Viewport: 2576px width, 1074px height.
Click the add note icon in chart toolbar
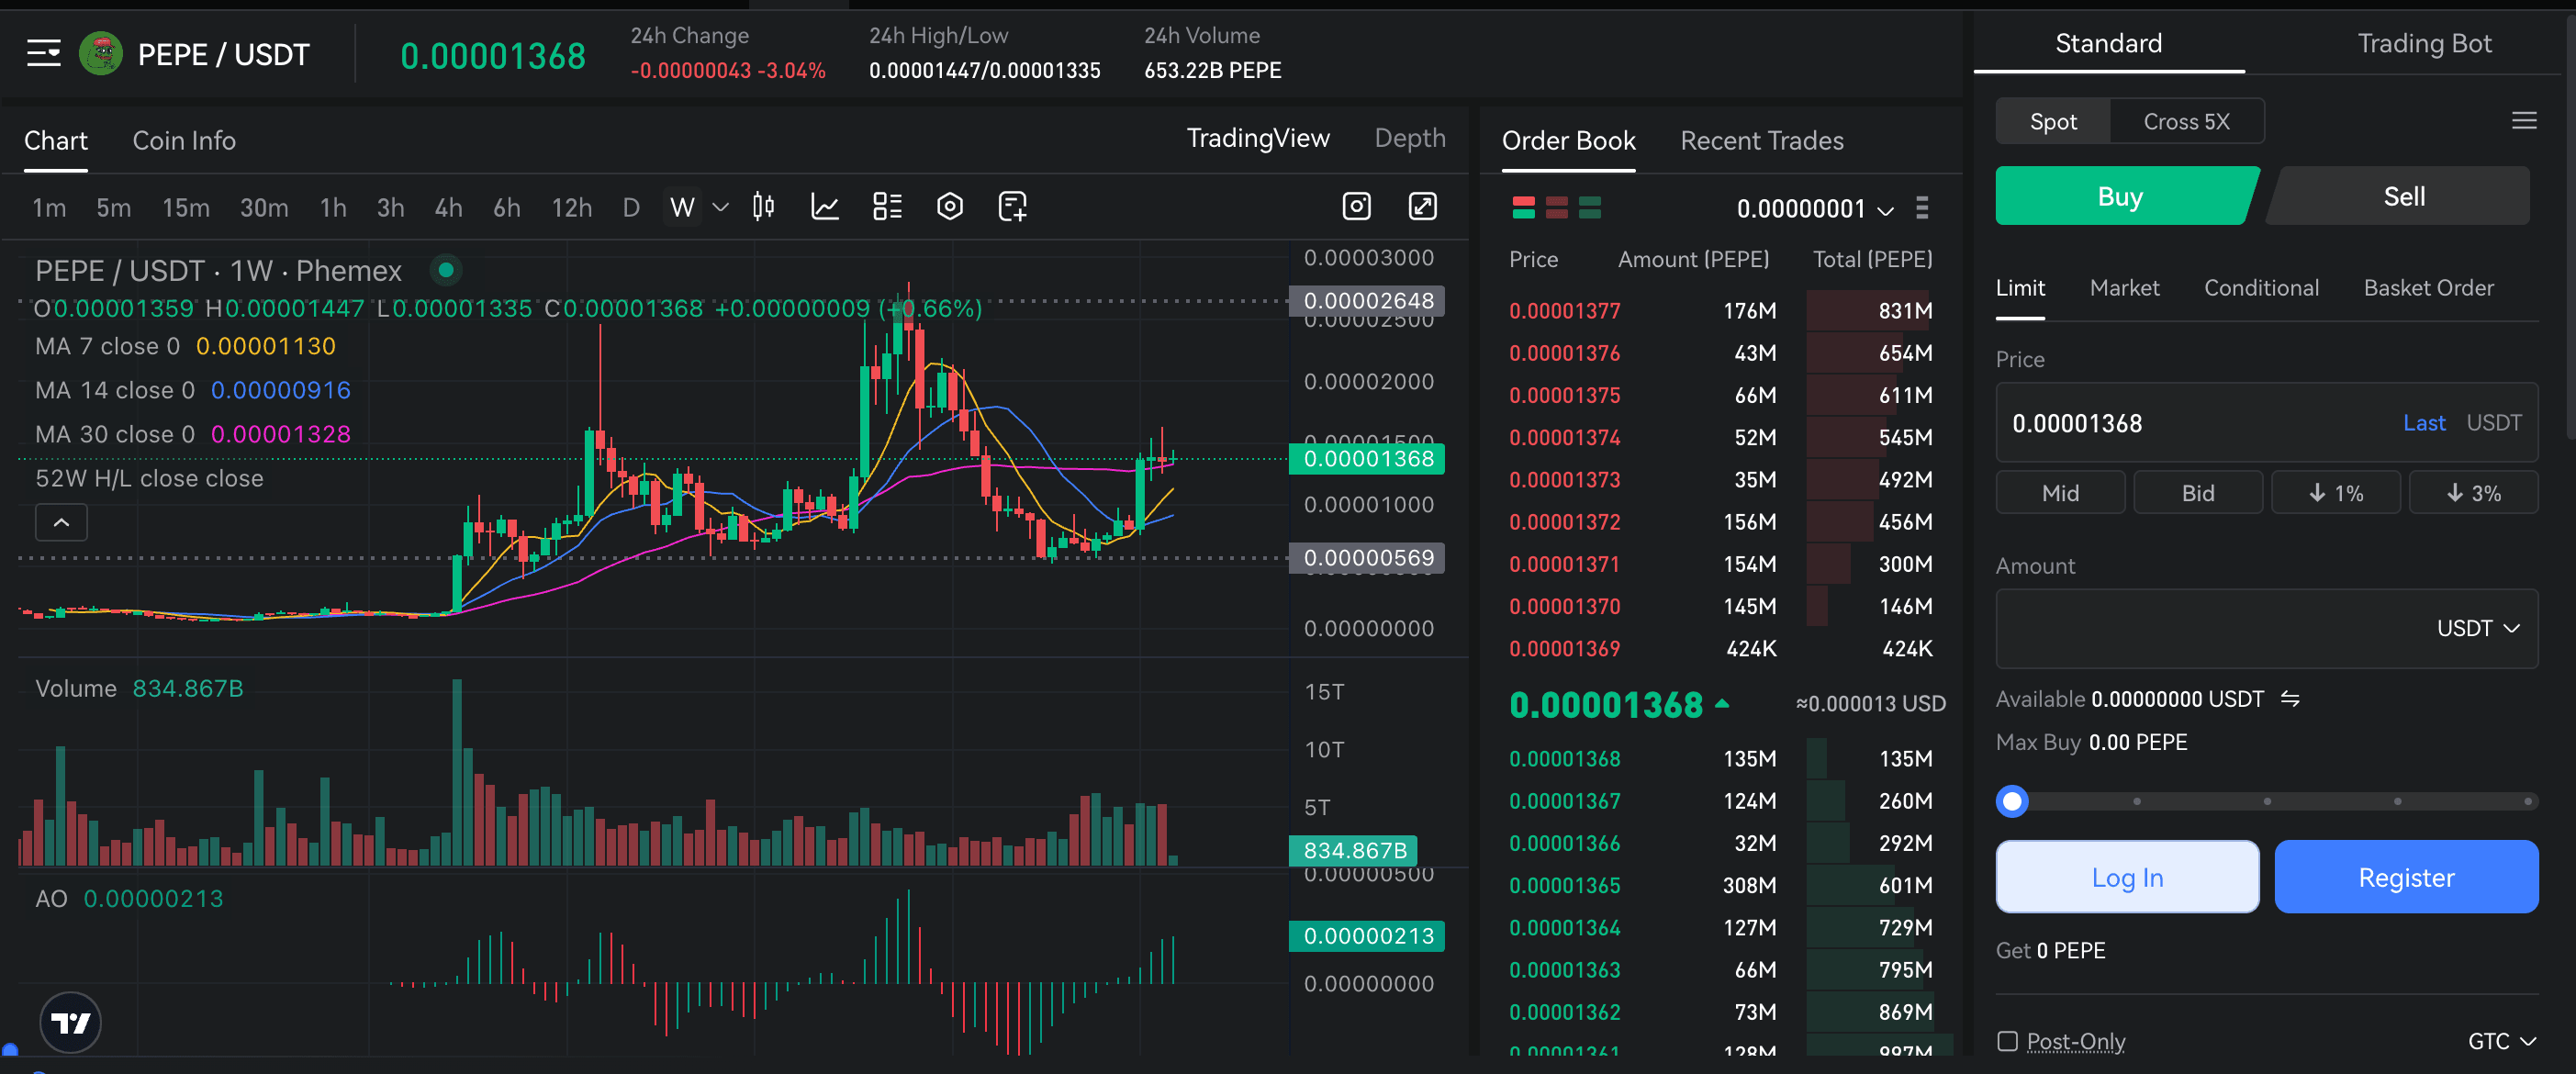point(1012,206)
